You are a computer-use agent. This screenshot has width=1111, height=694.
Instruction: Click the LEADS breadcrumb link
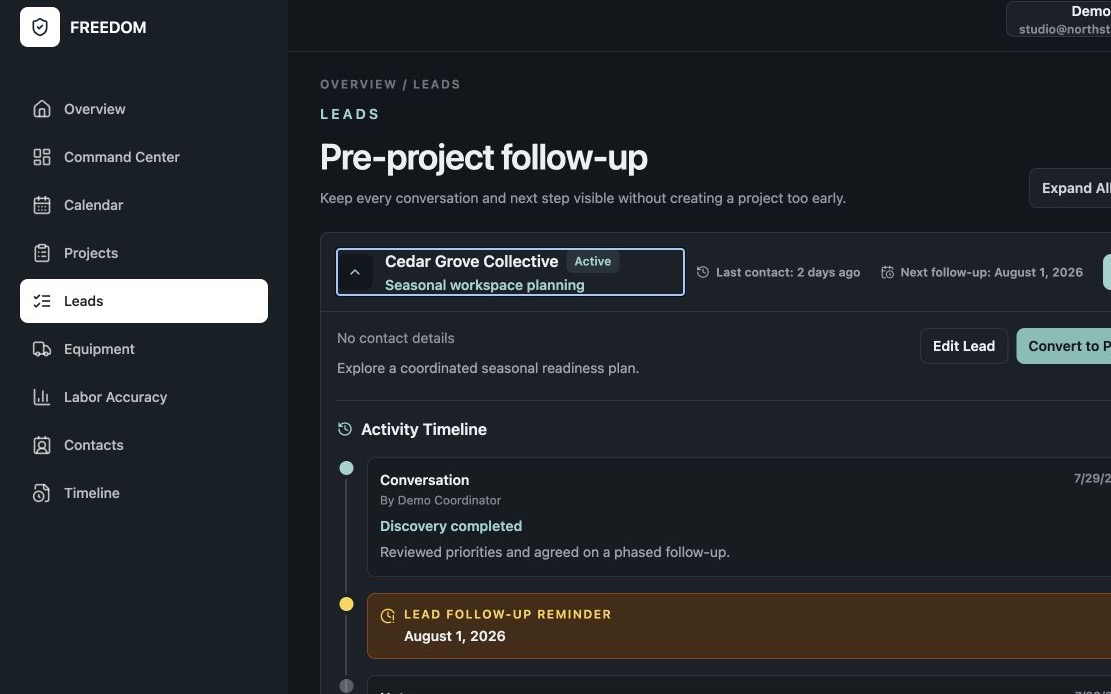(x=436, y=84)
